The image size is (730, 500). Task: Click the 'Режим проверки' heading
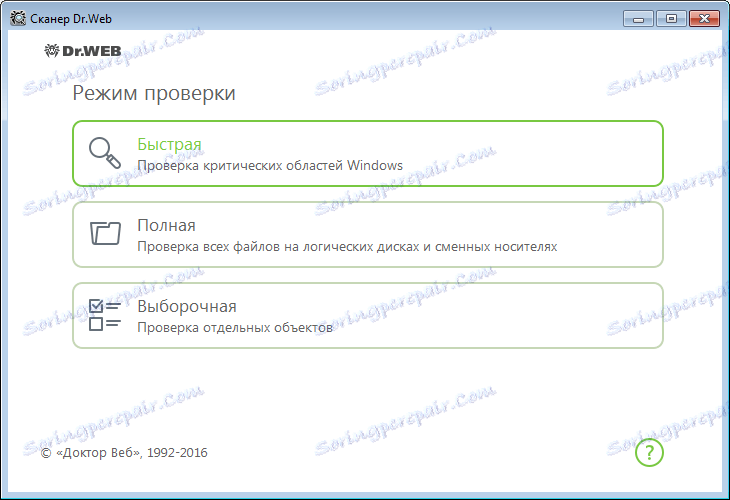[154, 94]
